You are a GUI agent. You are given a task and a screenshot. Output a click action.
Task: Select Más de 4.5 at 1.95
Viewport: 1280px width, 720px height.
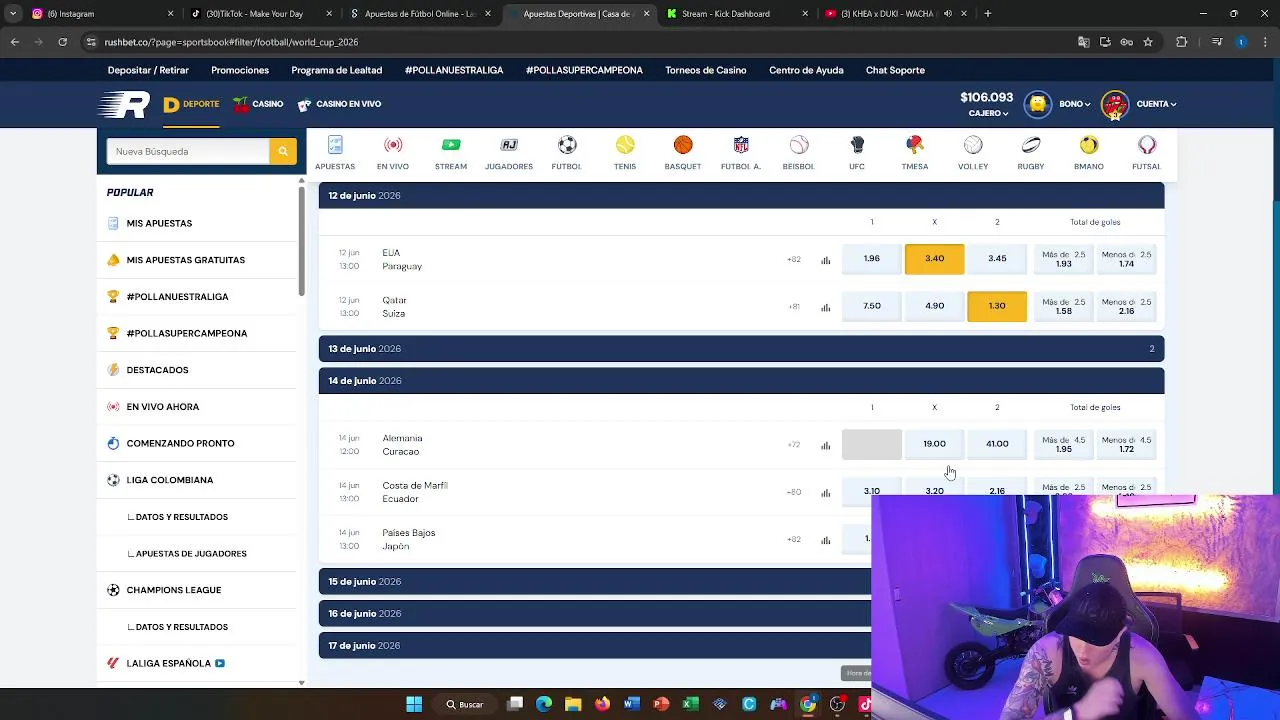click(1063, 444)
